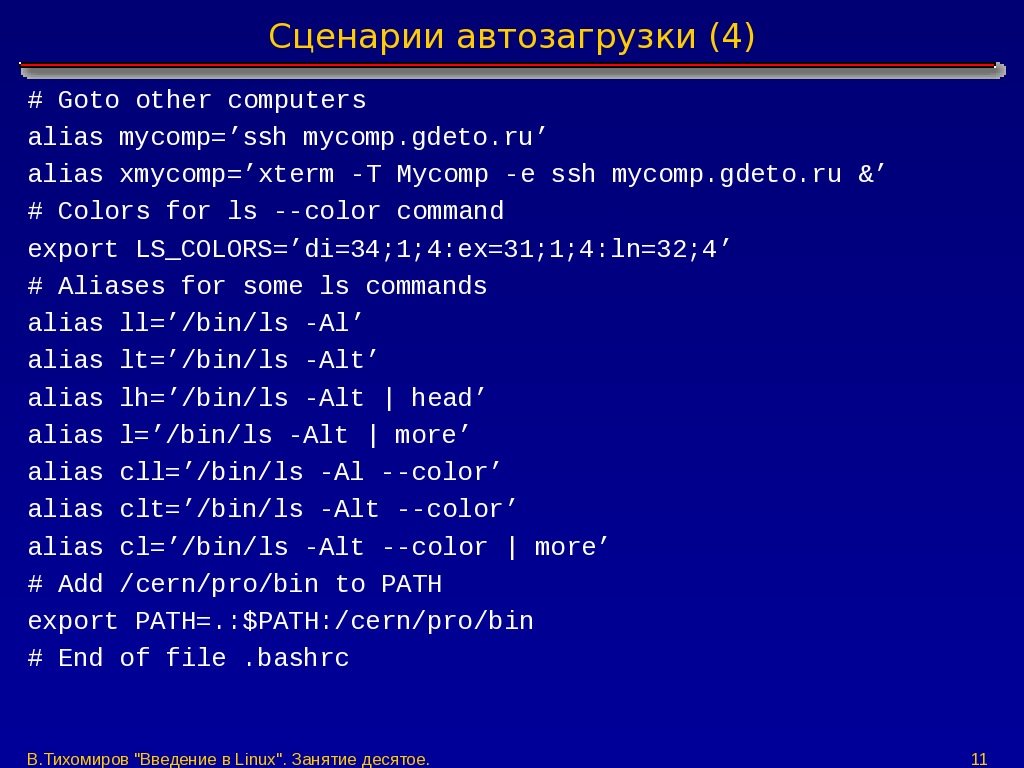Select the line "alias mycomp='ssh mycomp.gdeto.ru'"

point(287,138)
